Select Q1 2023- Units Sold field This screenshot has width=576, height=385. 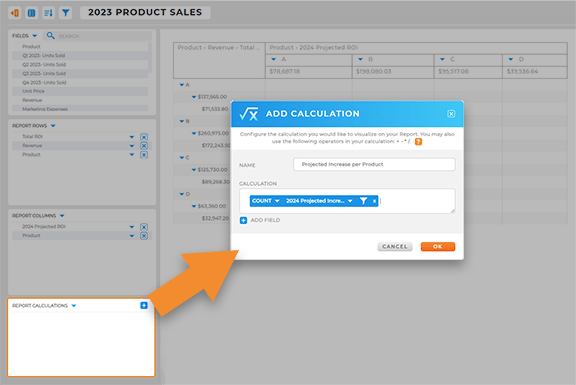[x=80, y=55]
